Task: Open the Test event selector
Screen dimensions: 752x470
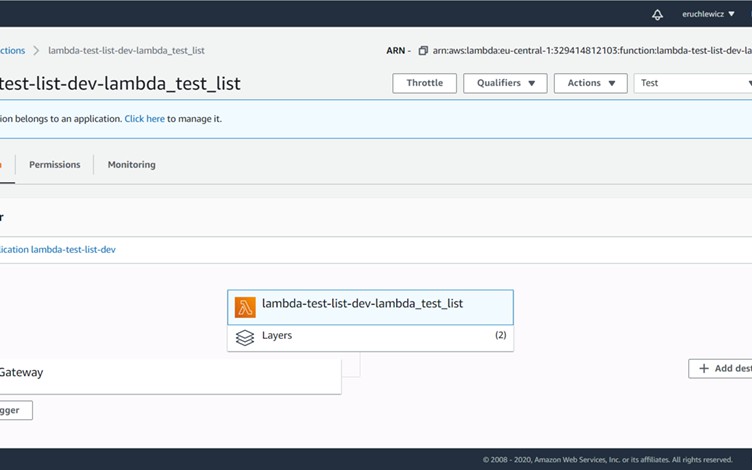Action: 693,83
